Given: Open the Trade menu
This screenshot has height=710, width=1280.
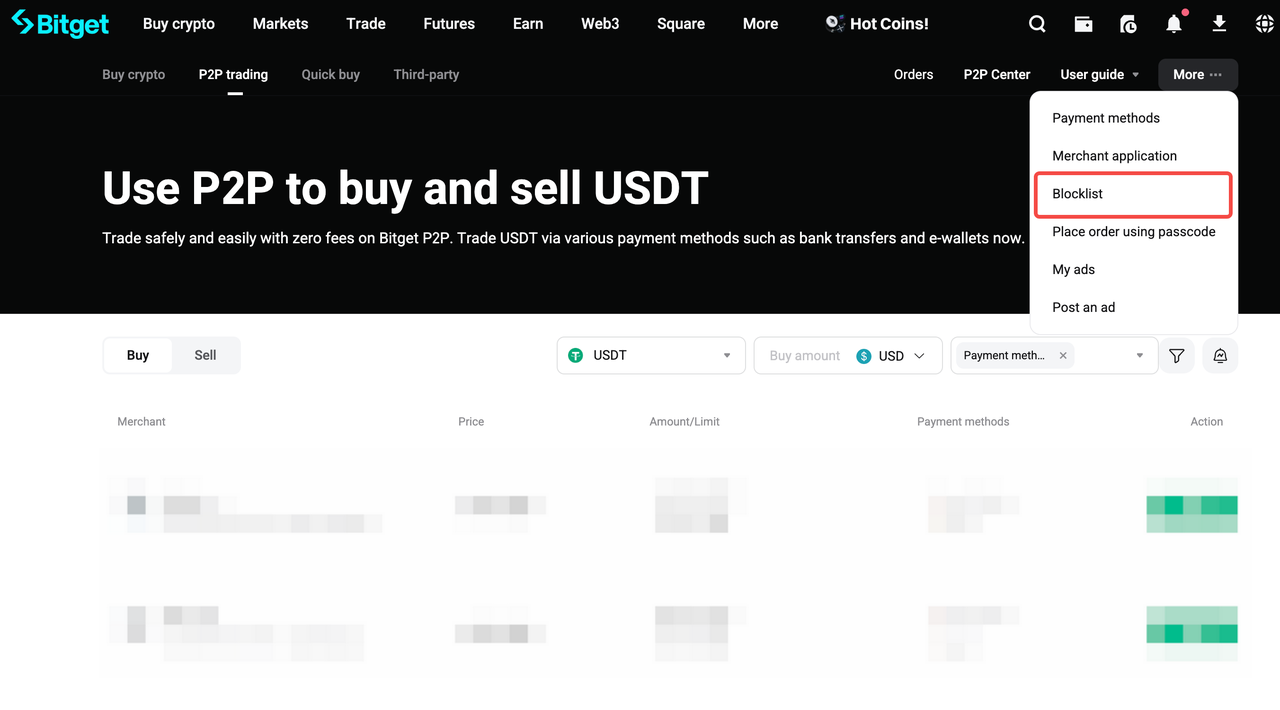Looking at the screenshot, I should click(366, 24).
